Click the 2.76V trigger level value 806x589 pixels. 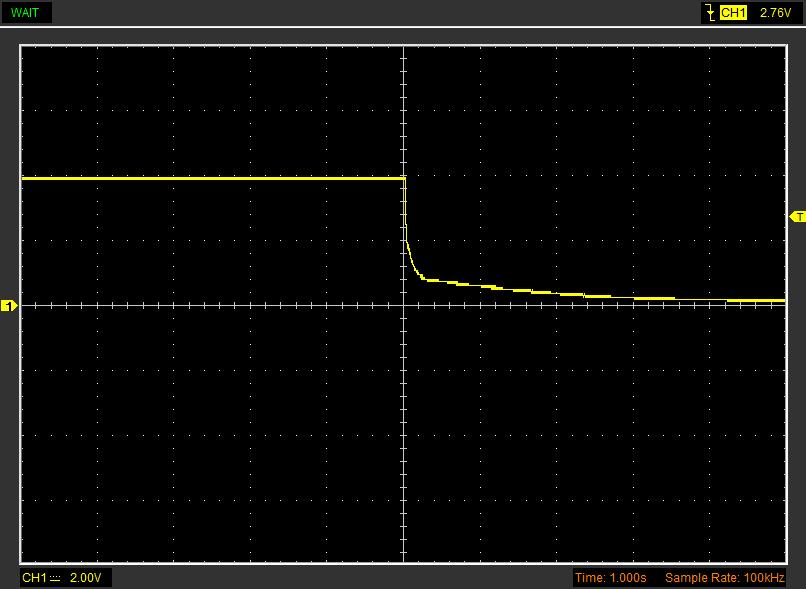775,13
